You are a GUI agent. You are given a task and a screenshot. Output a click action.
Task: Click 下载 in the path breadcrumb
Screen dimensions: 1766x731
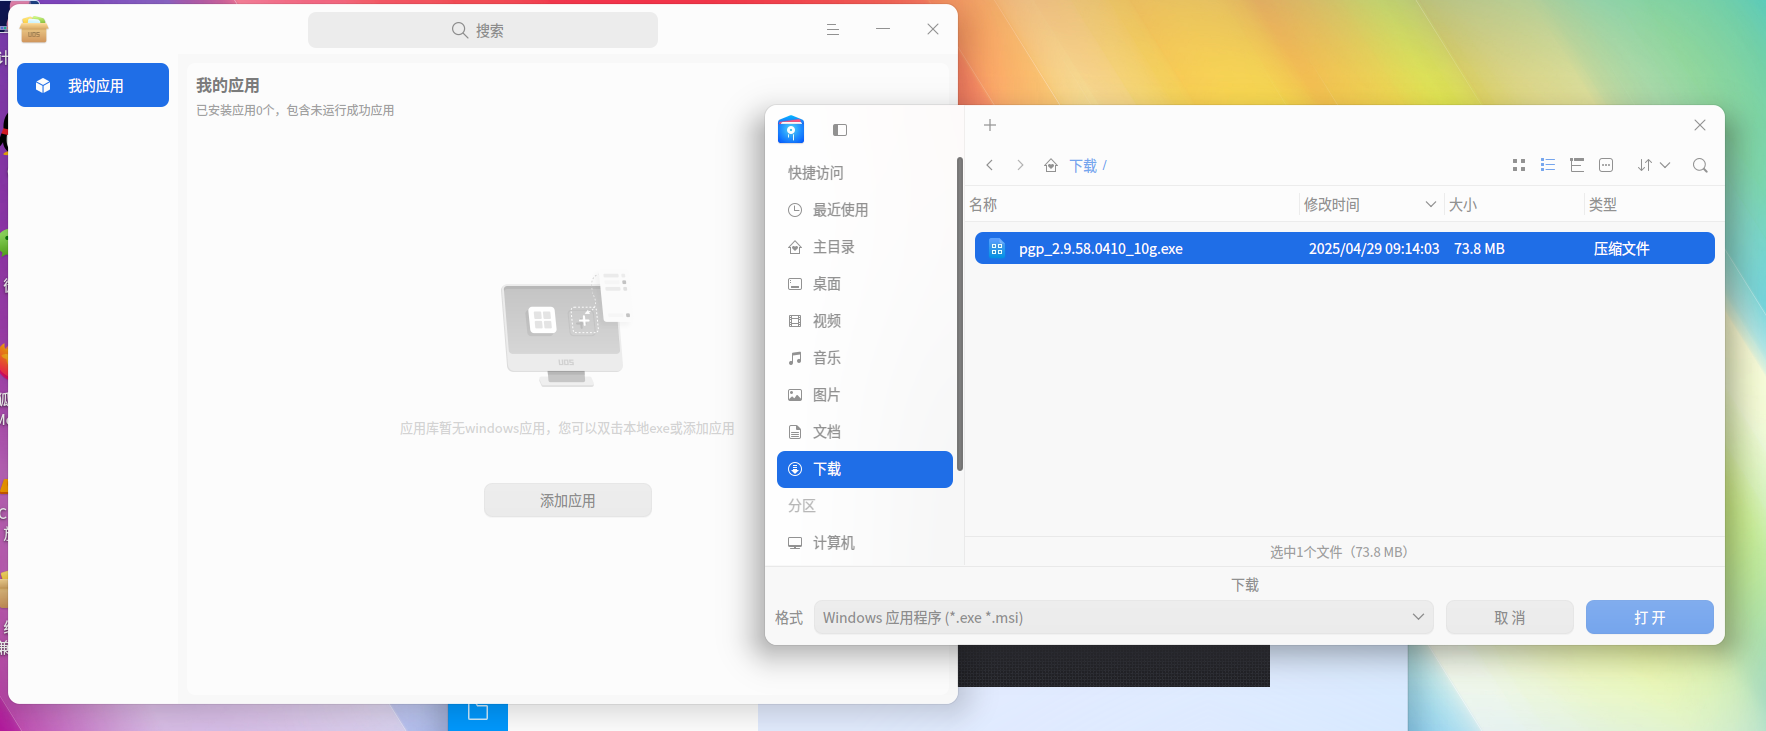(1083, 166)
